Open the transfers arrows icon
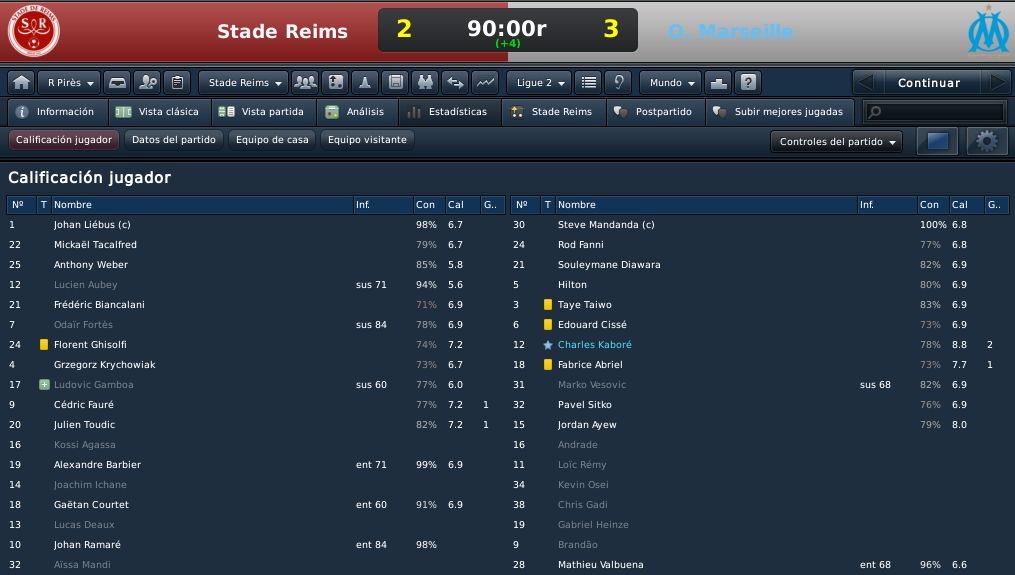Screen dimensions: 1015x575 (455, 83)
